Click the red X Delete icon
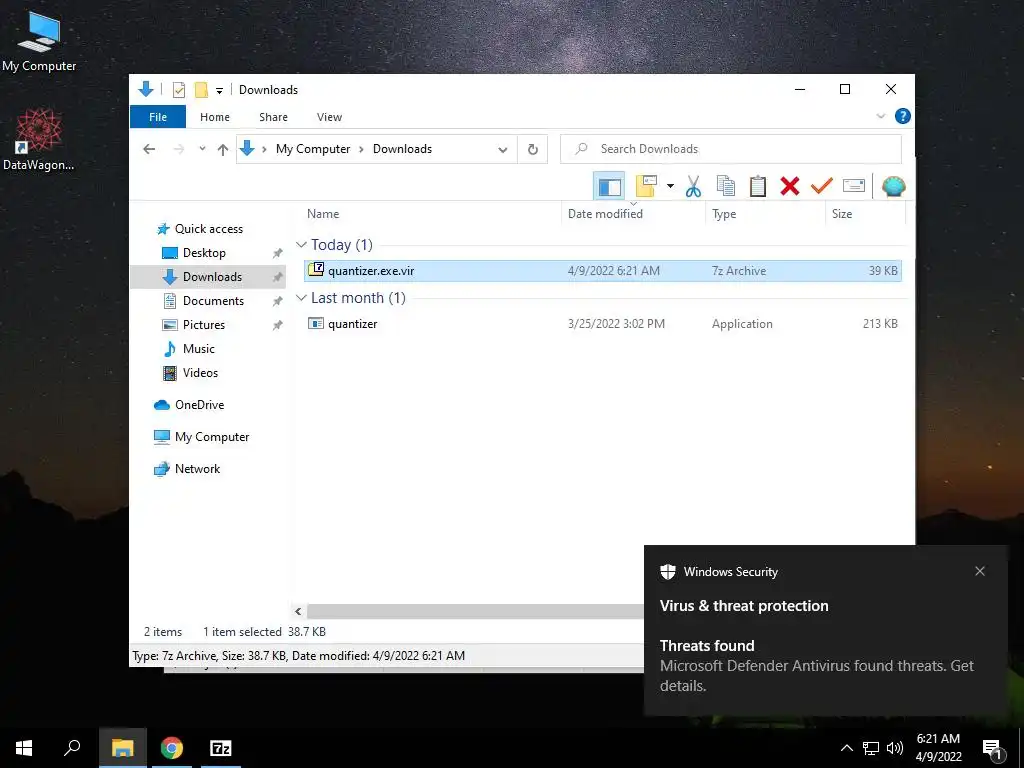Screen dimensions: 1024x768 pyautogui.click(x=790, y=186)
